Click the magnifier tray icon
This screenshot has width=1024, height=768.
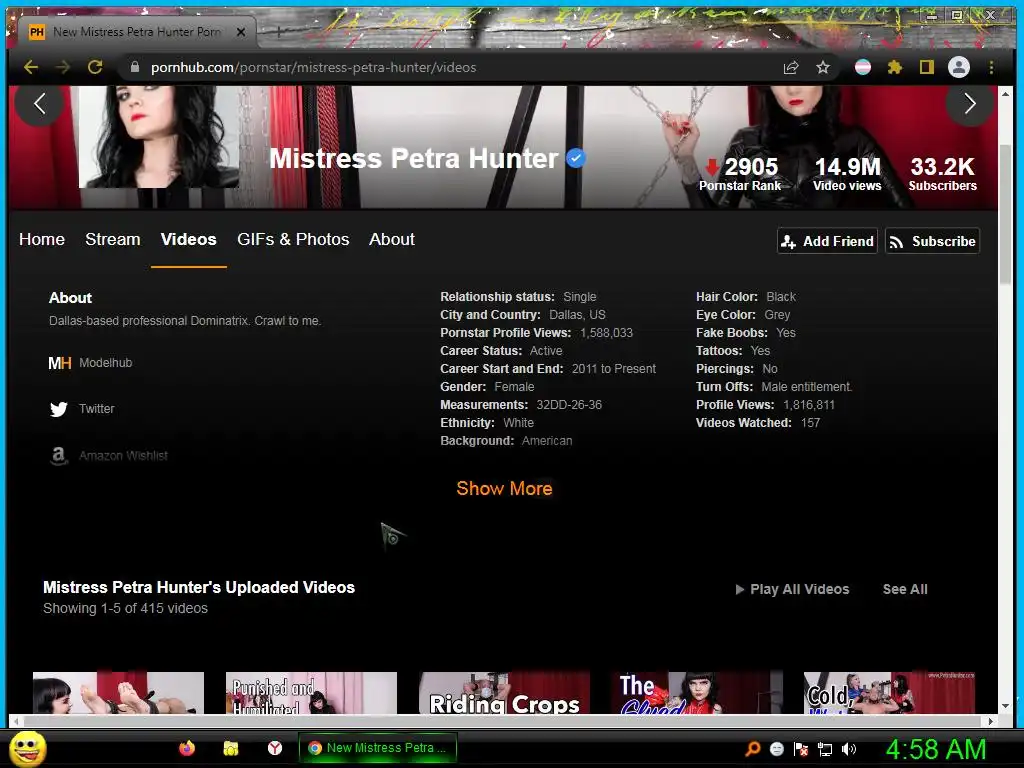coord(752,749)
